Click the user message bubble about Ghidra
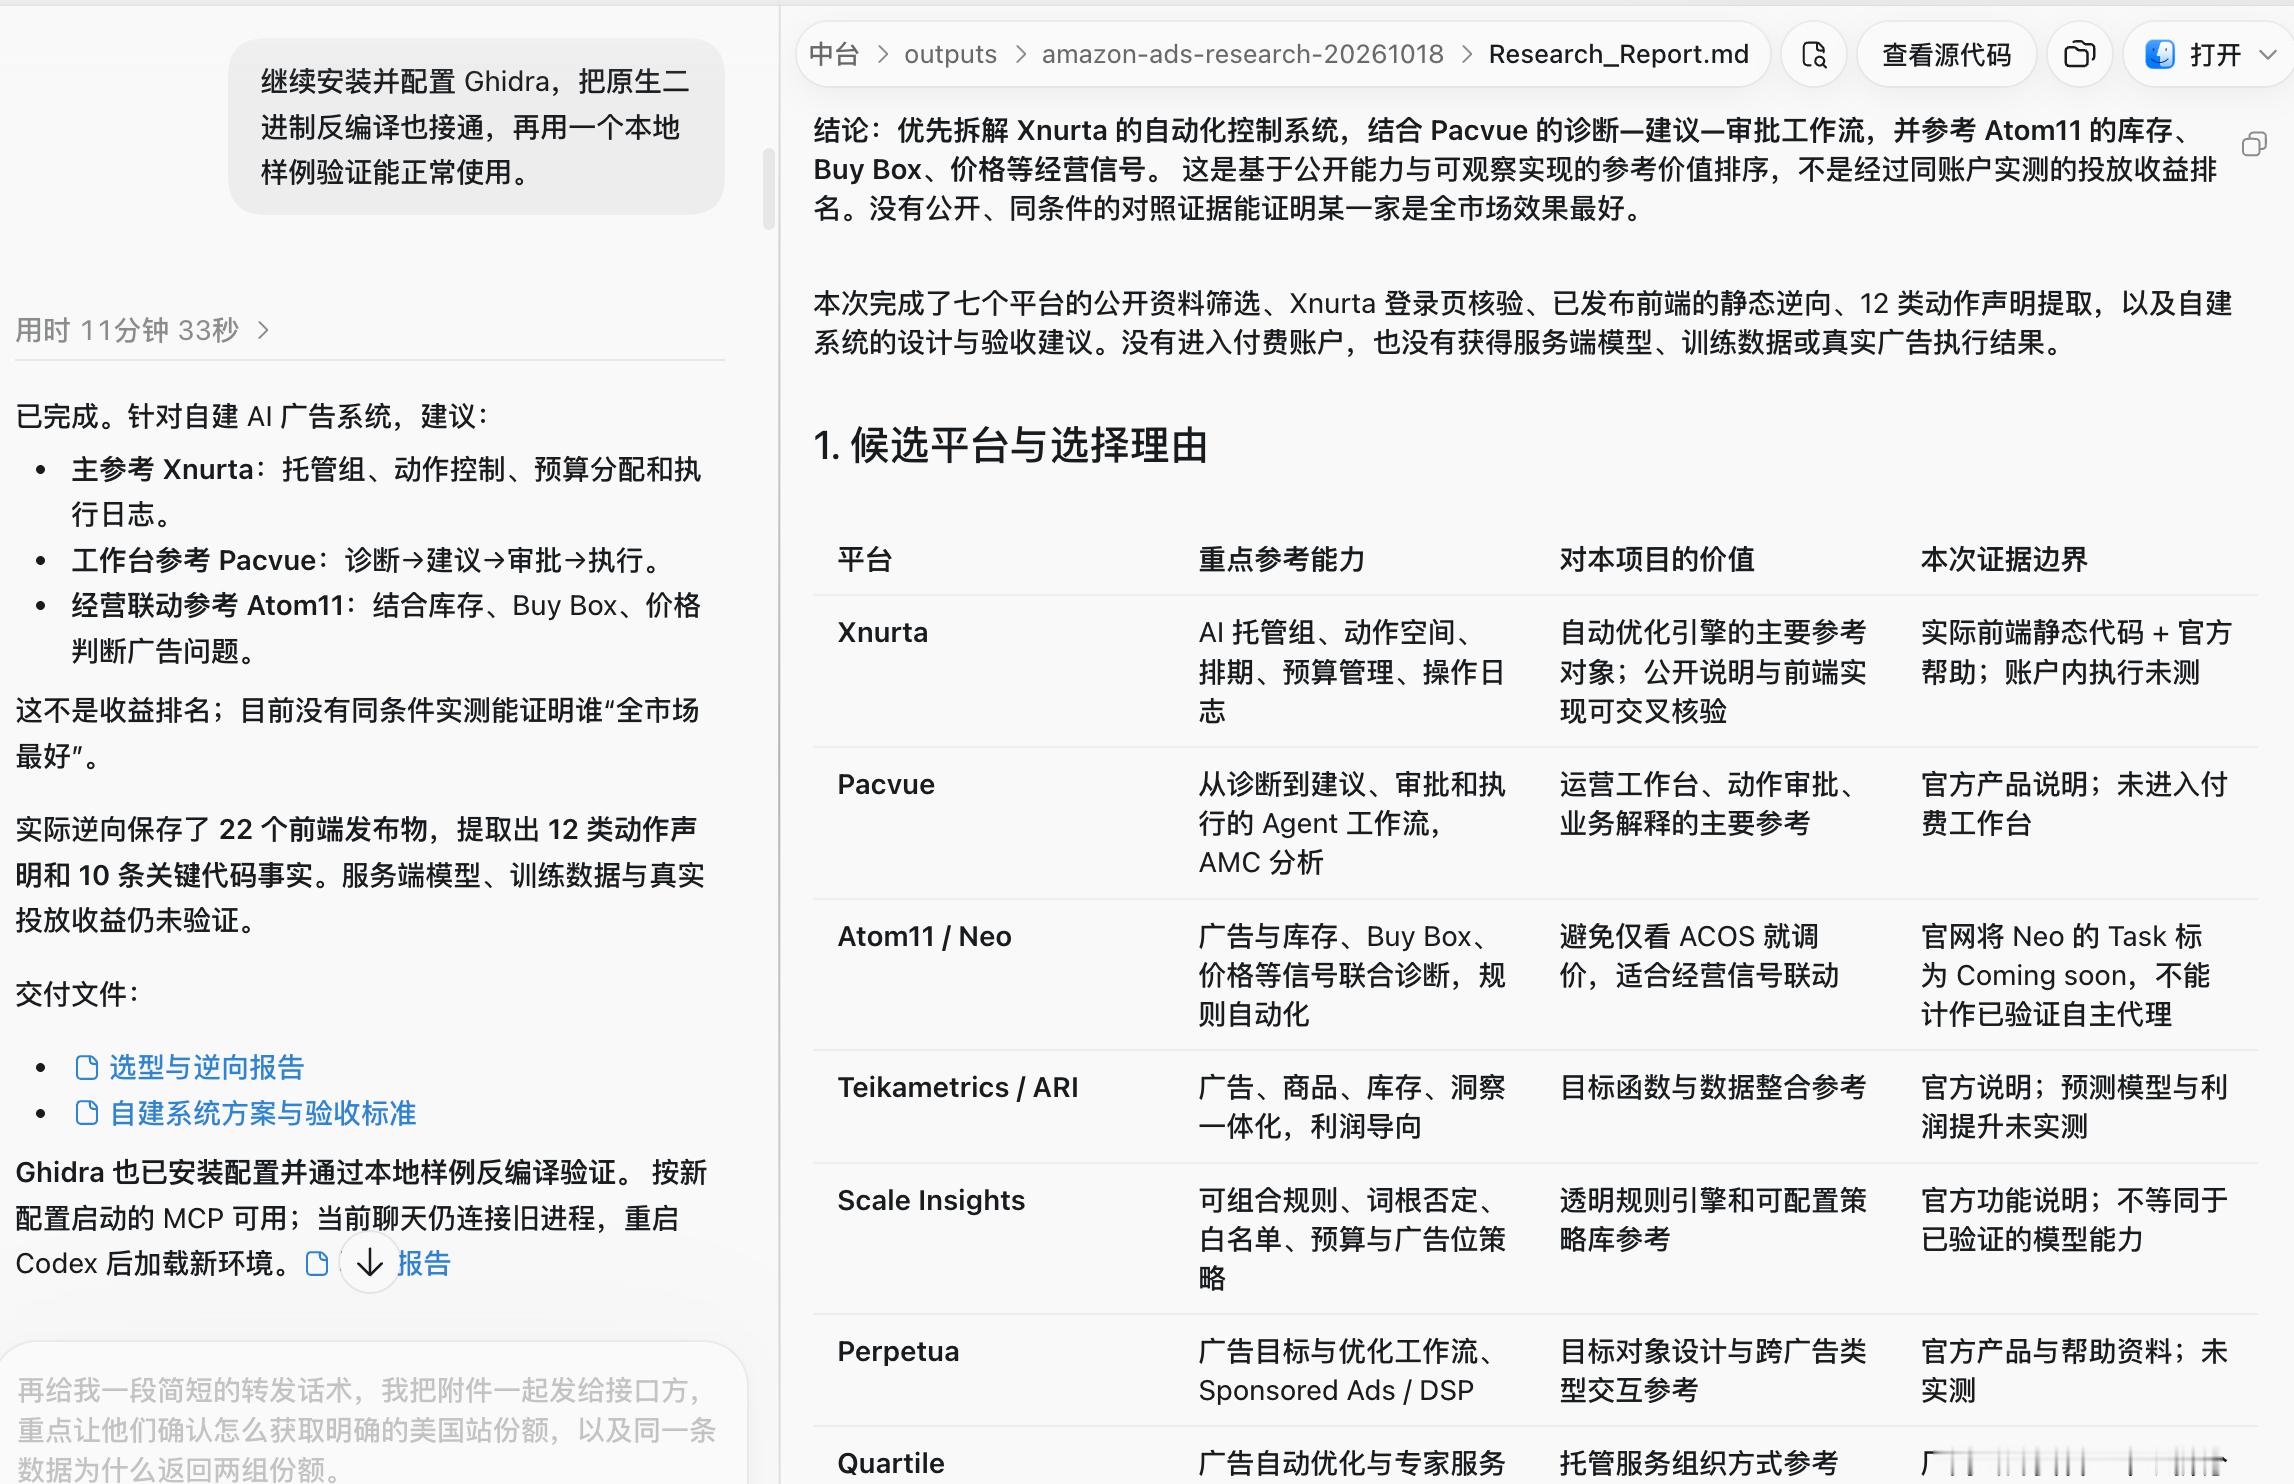This screenshot has height=1484, width=2294. tap(476, 127)
